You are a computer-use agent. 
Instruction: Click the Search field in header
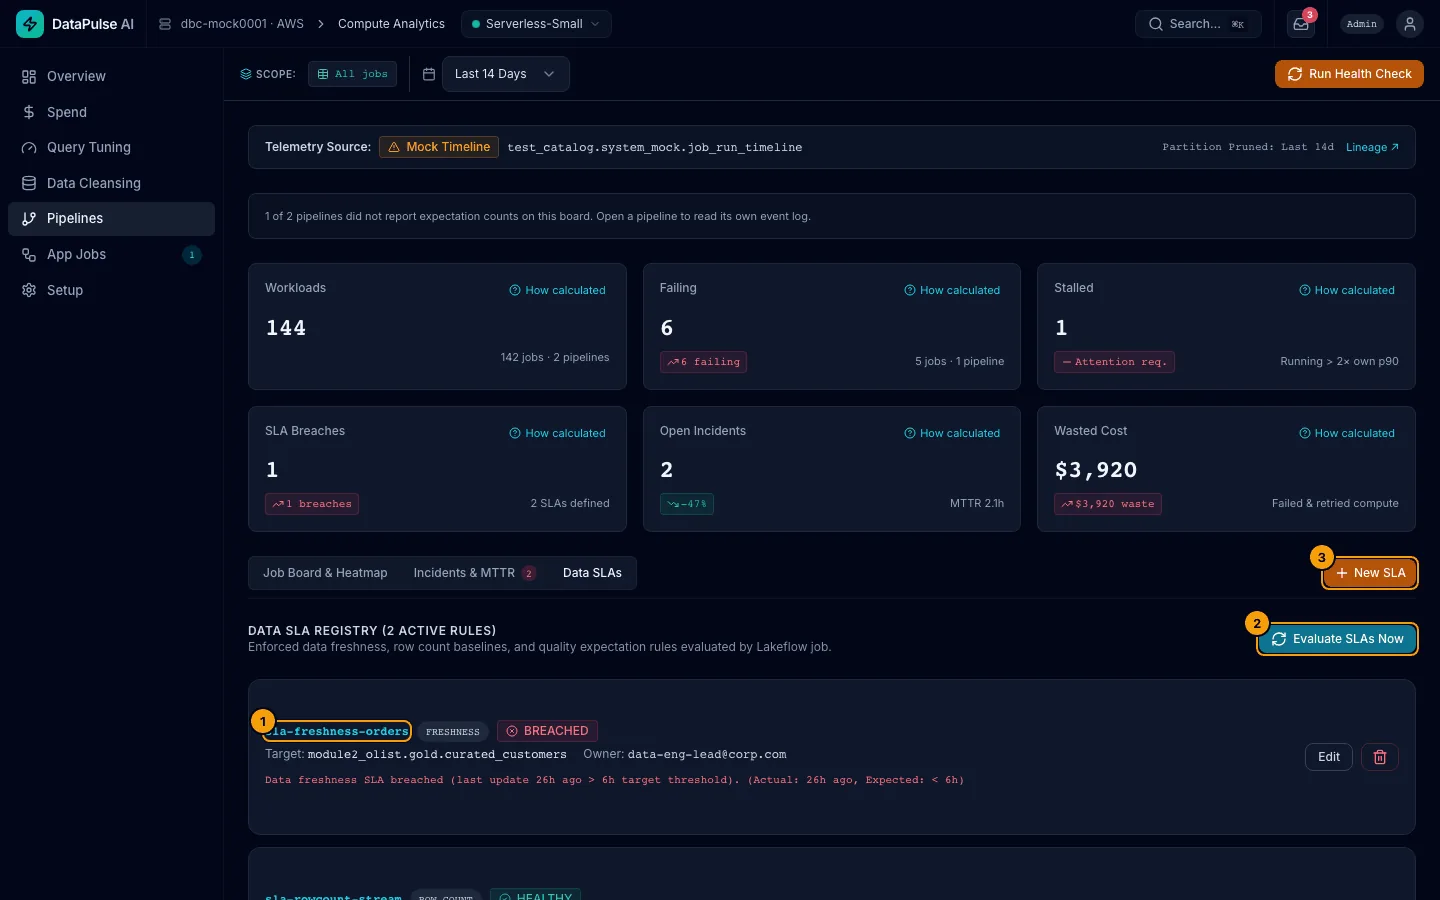click(1198, 24)
